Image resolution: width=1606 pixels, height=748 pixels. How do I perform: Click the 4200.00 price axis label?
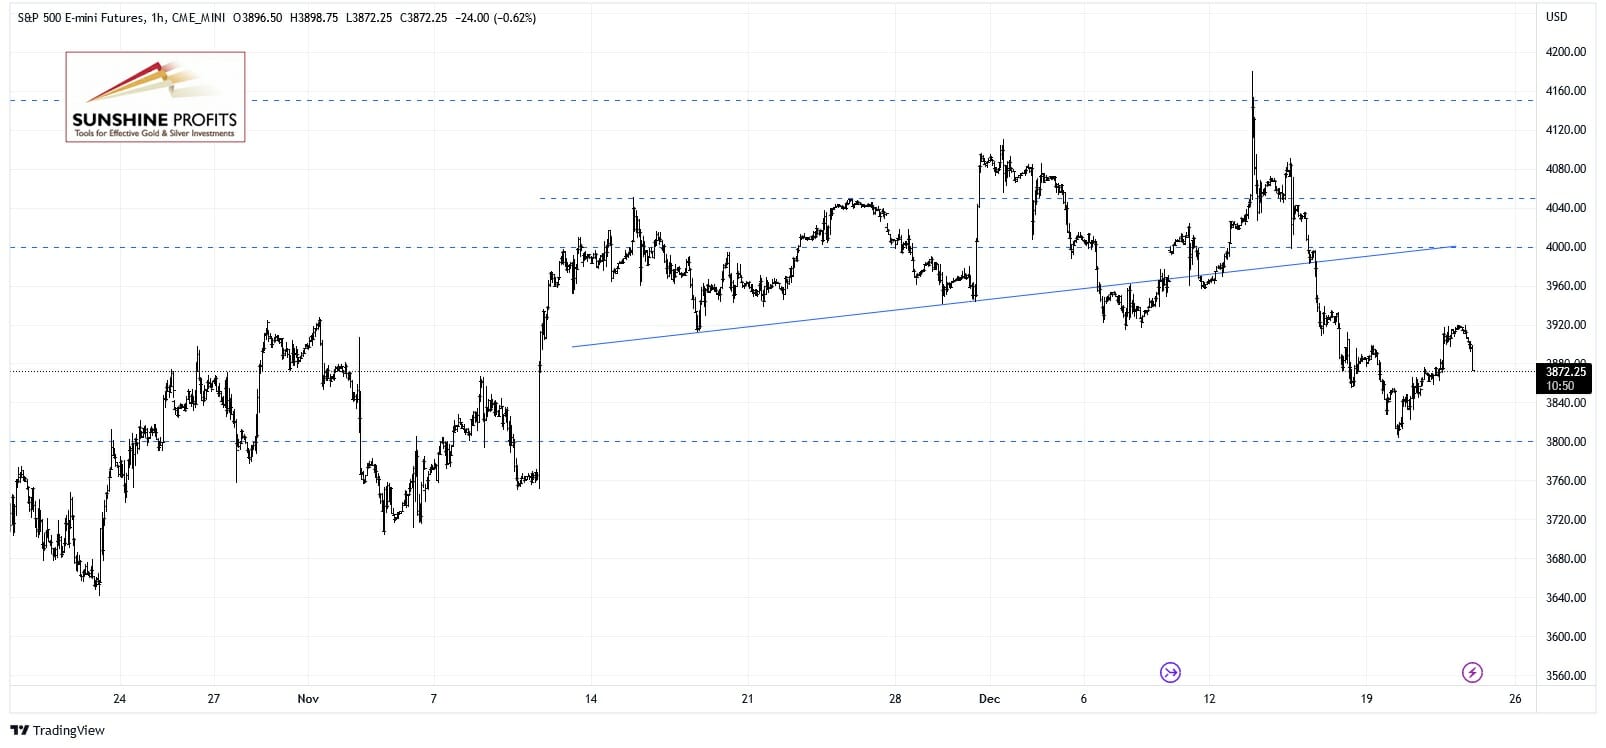pos(1566,52)
